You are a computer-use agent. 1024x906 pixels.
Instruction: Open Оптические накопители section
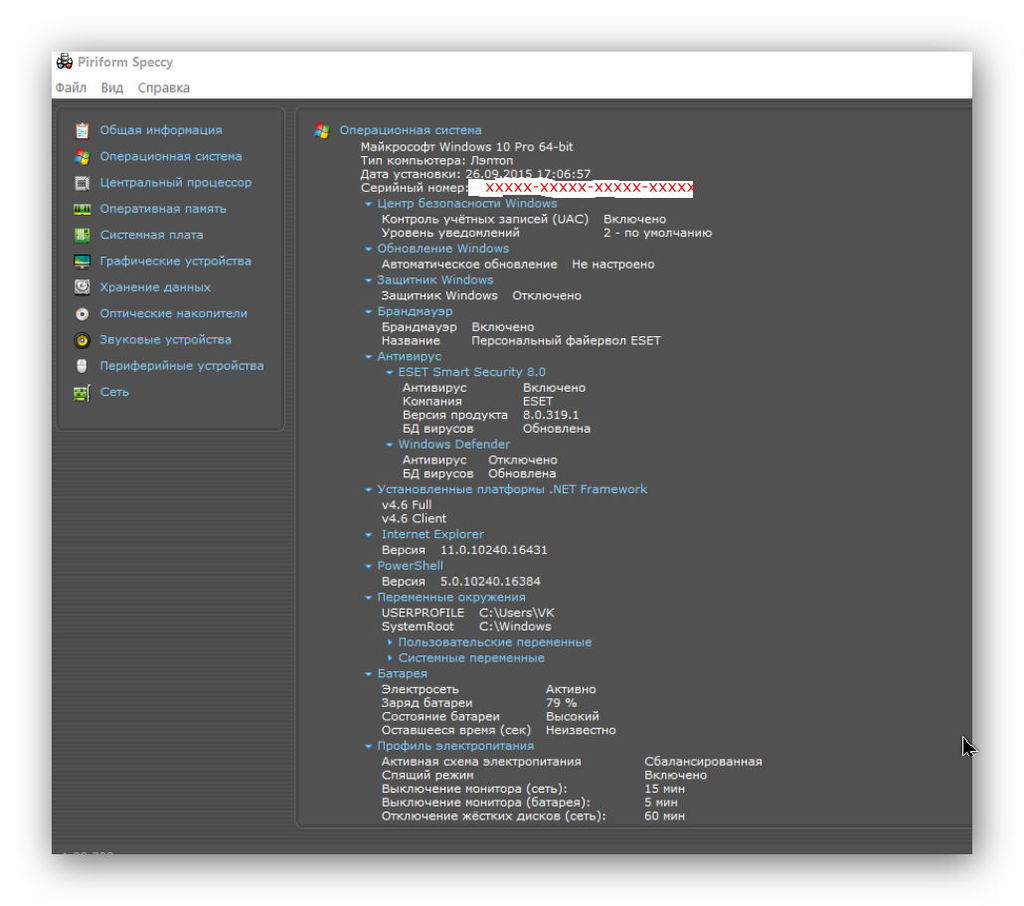click(173, 313)
